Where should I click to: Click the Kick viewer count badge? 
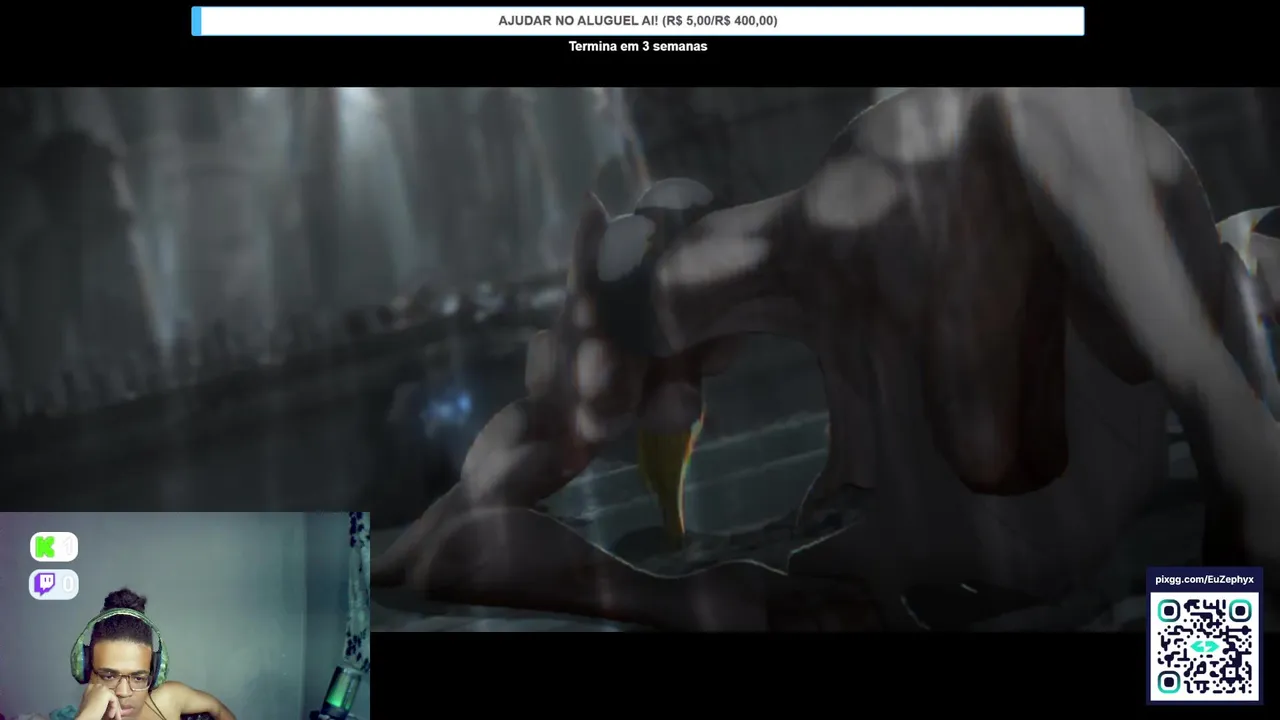54,547
